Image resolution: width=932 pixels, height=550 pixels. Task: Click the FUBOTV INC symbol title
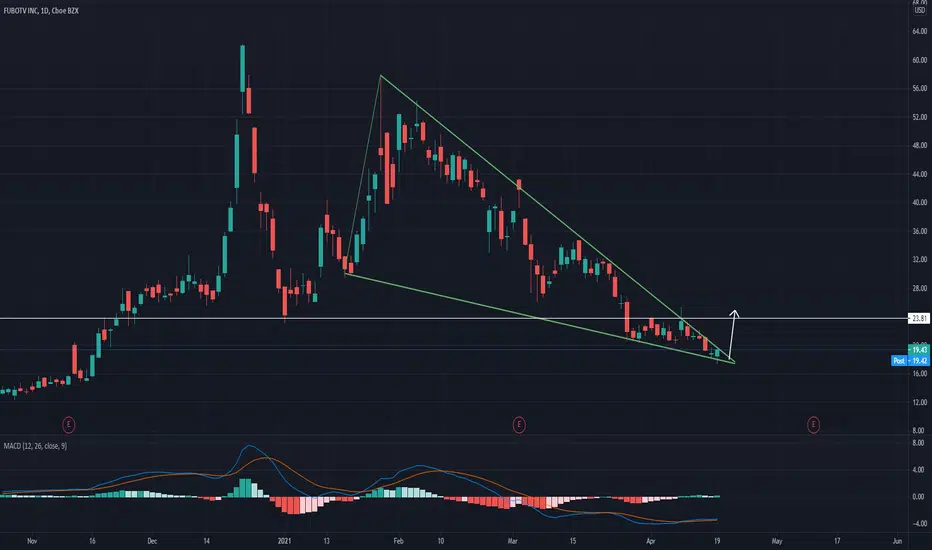pyautogui.click(x=41, y=11)
